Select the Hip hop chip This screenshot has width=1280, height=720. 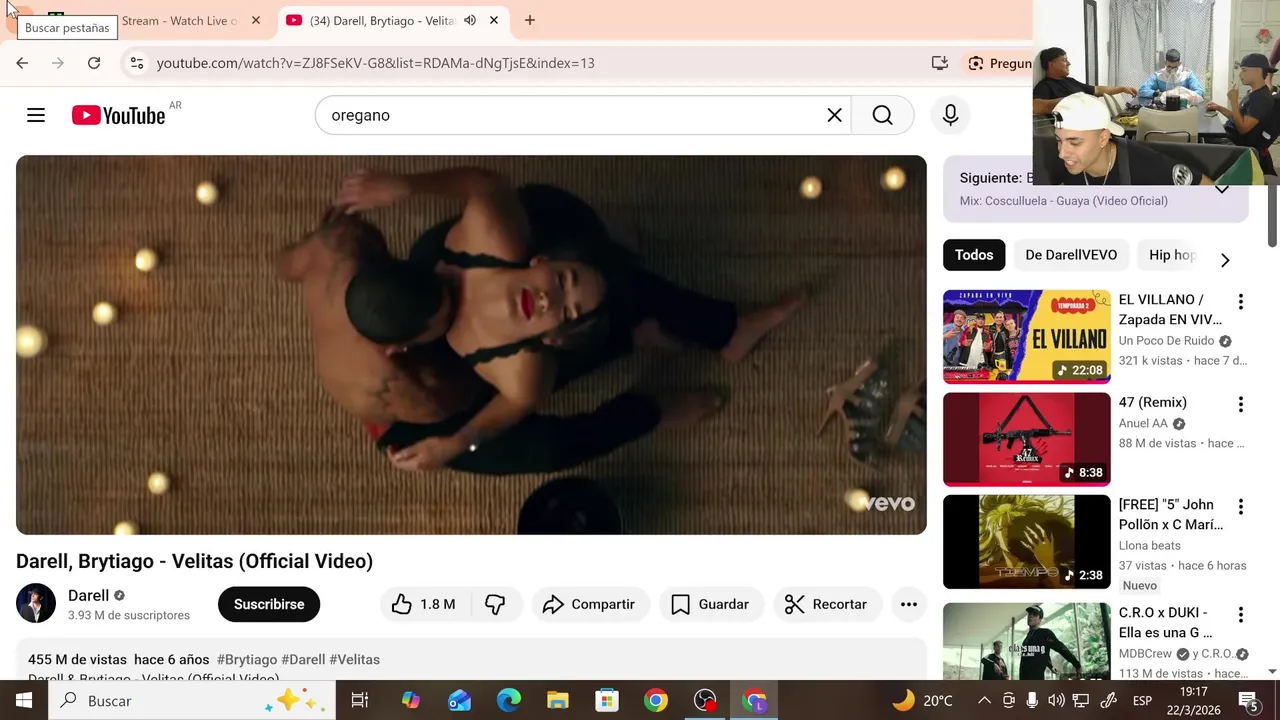click(1170, 255)
